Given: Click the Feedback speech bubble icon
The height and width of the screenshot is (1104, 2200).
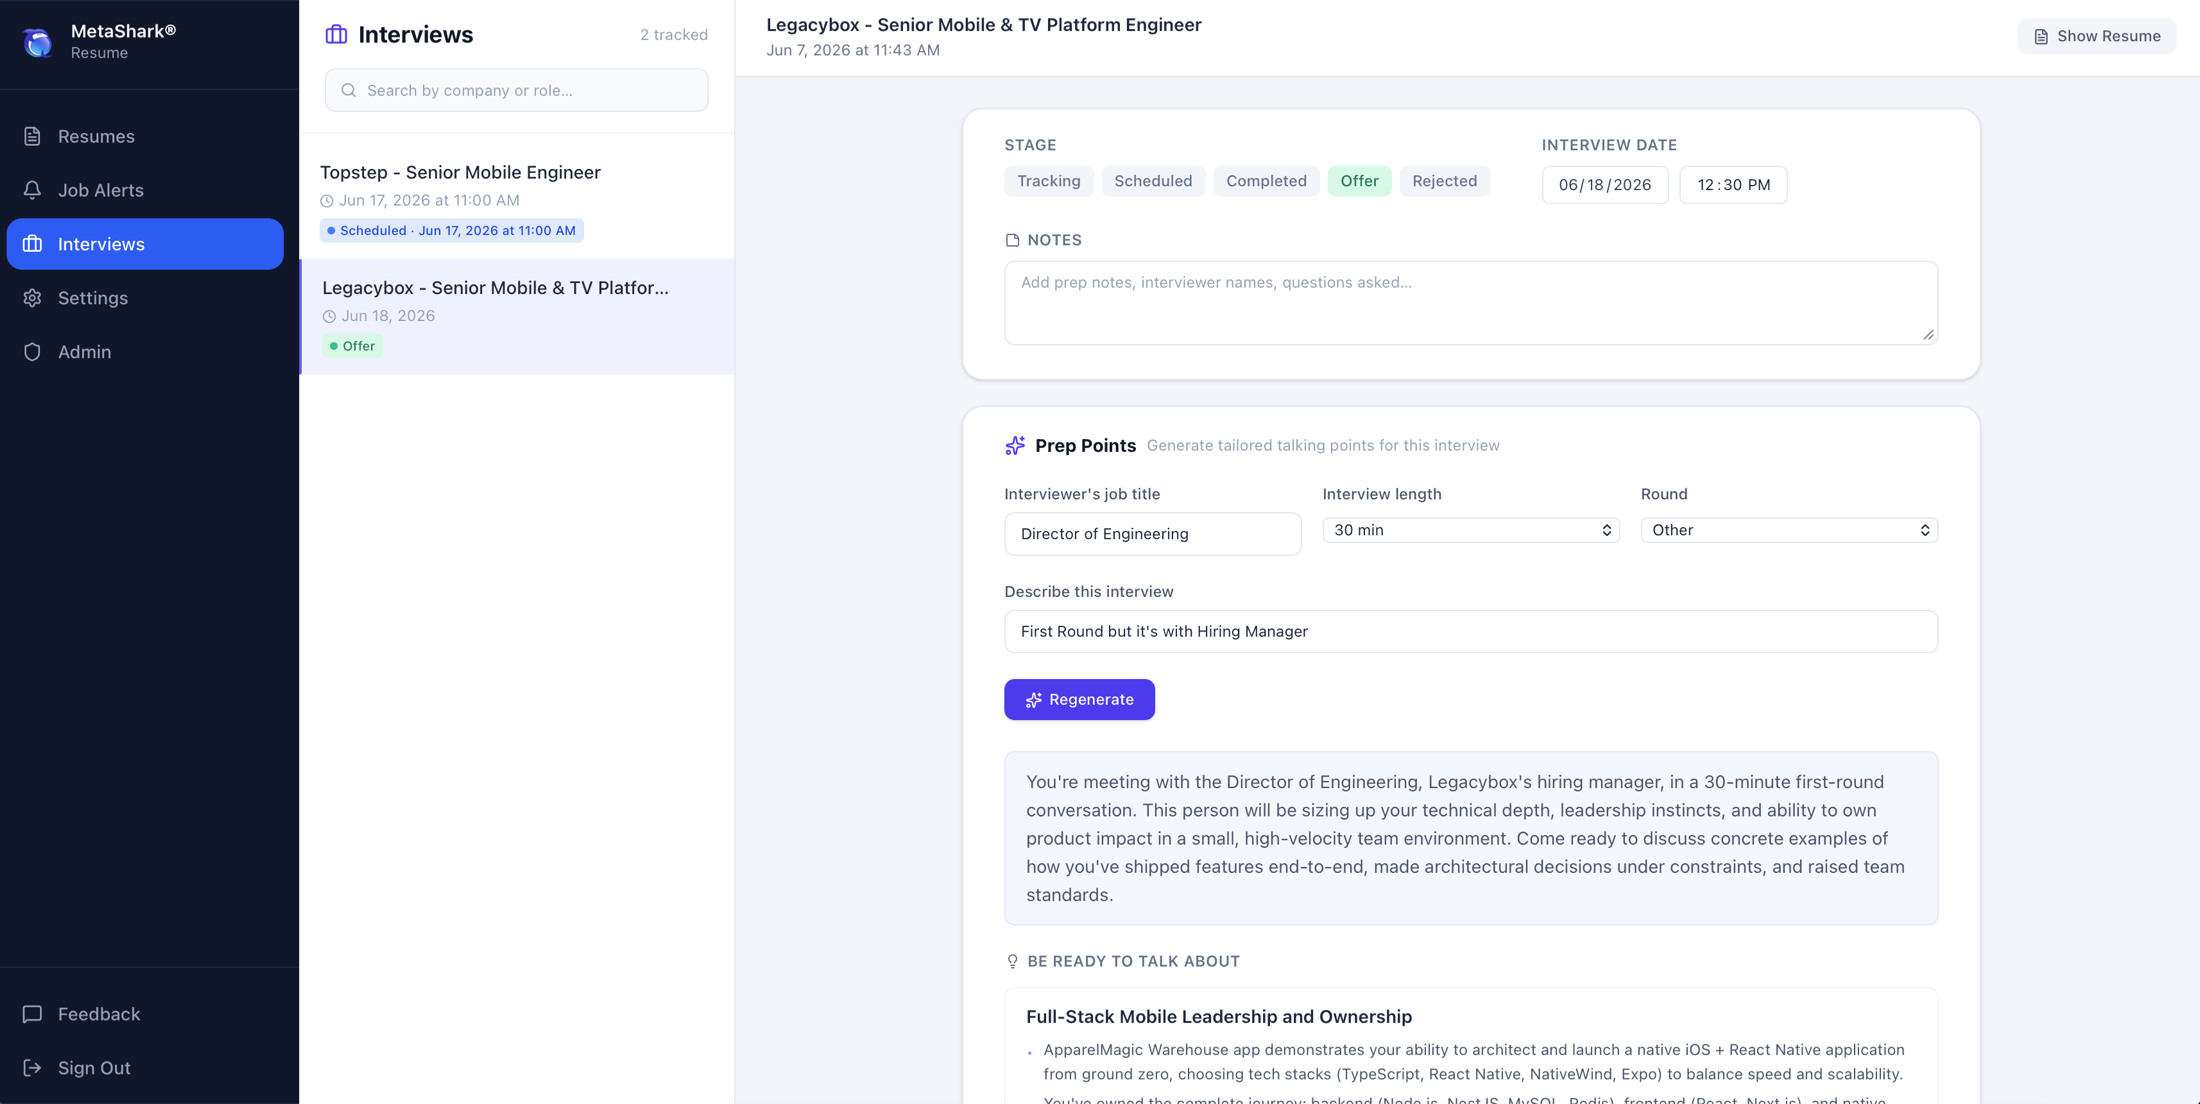Looking at the screenshot, I should [x=32, y=1014].
